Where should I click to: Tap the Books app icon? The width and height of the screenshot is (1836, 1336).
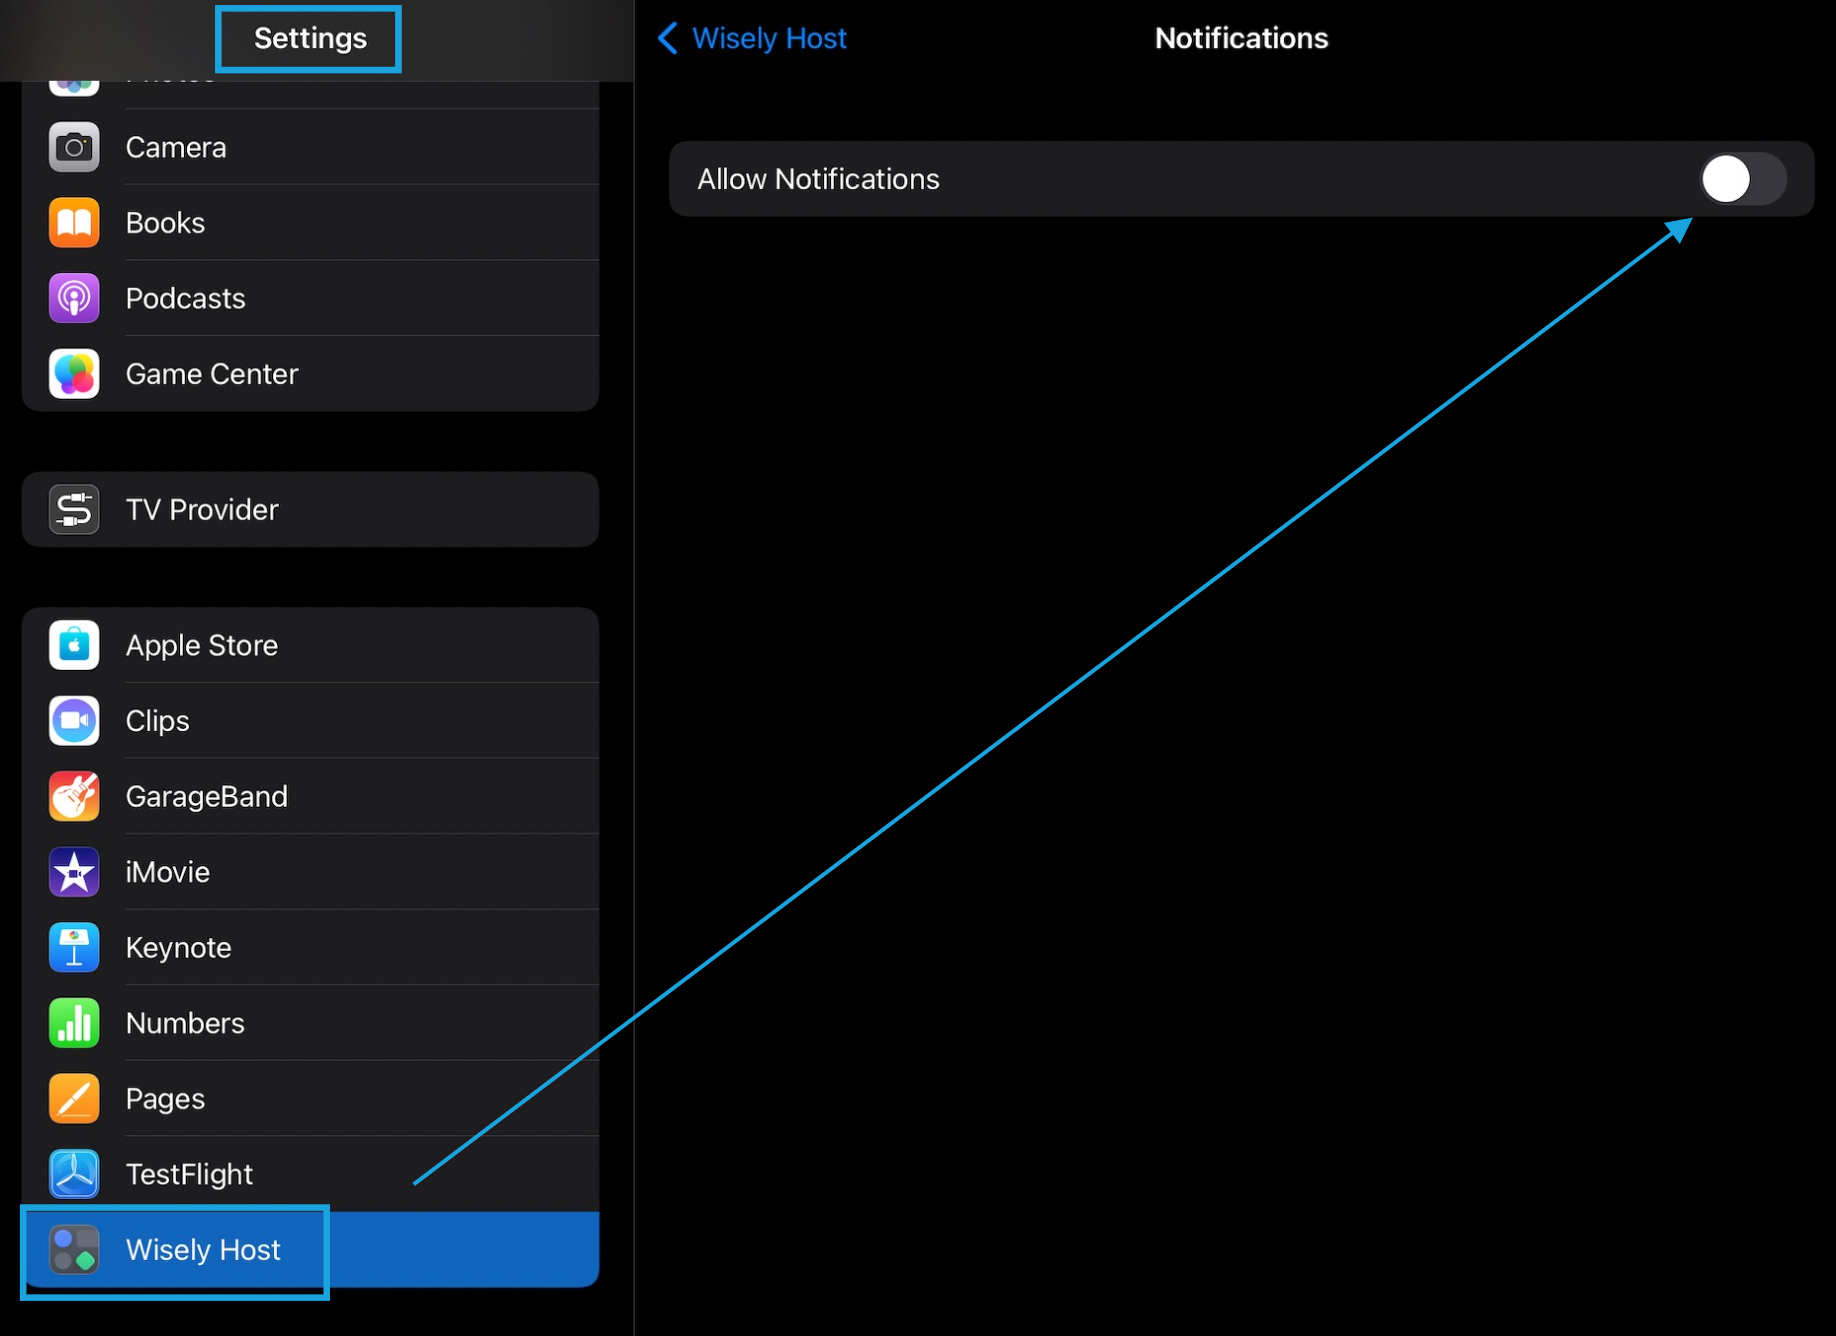[74, 222]
